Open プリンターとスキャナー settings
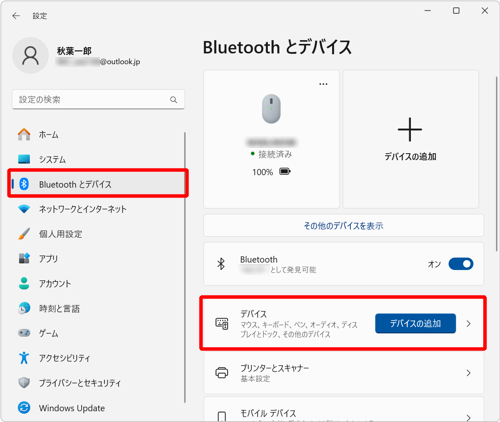 coord(343,373)
